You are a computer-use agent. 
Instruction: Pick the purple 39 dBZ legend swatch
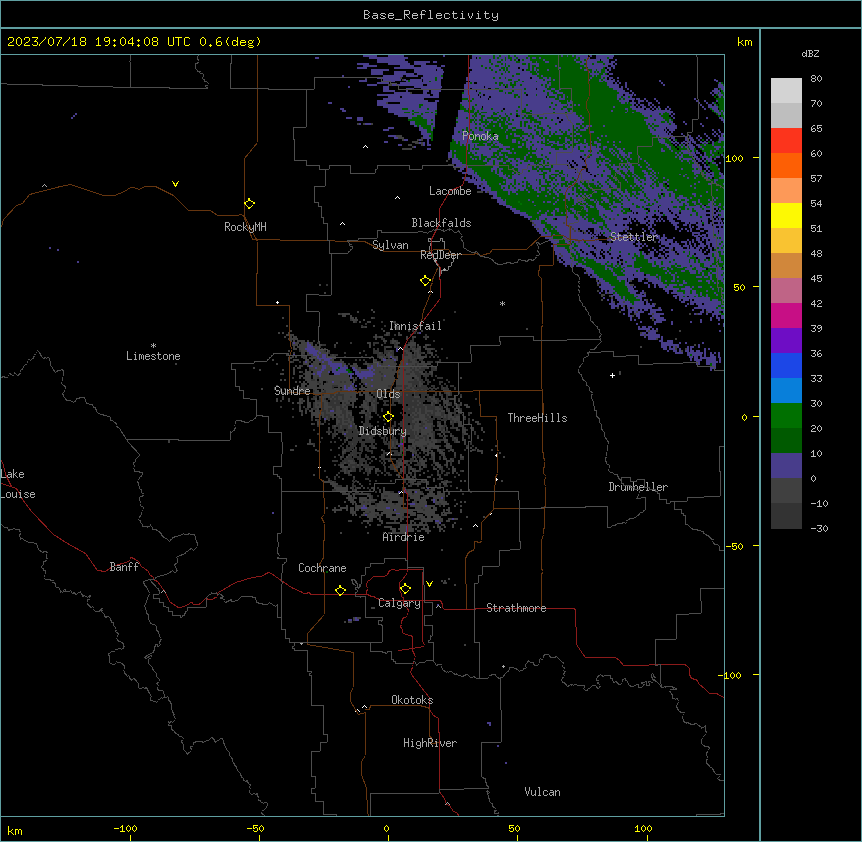[786, 340]
